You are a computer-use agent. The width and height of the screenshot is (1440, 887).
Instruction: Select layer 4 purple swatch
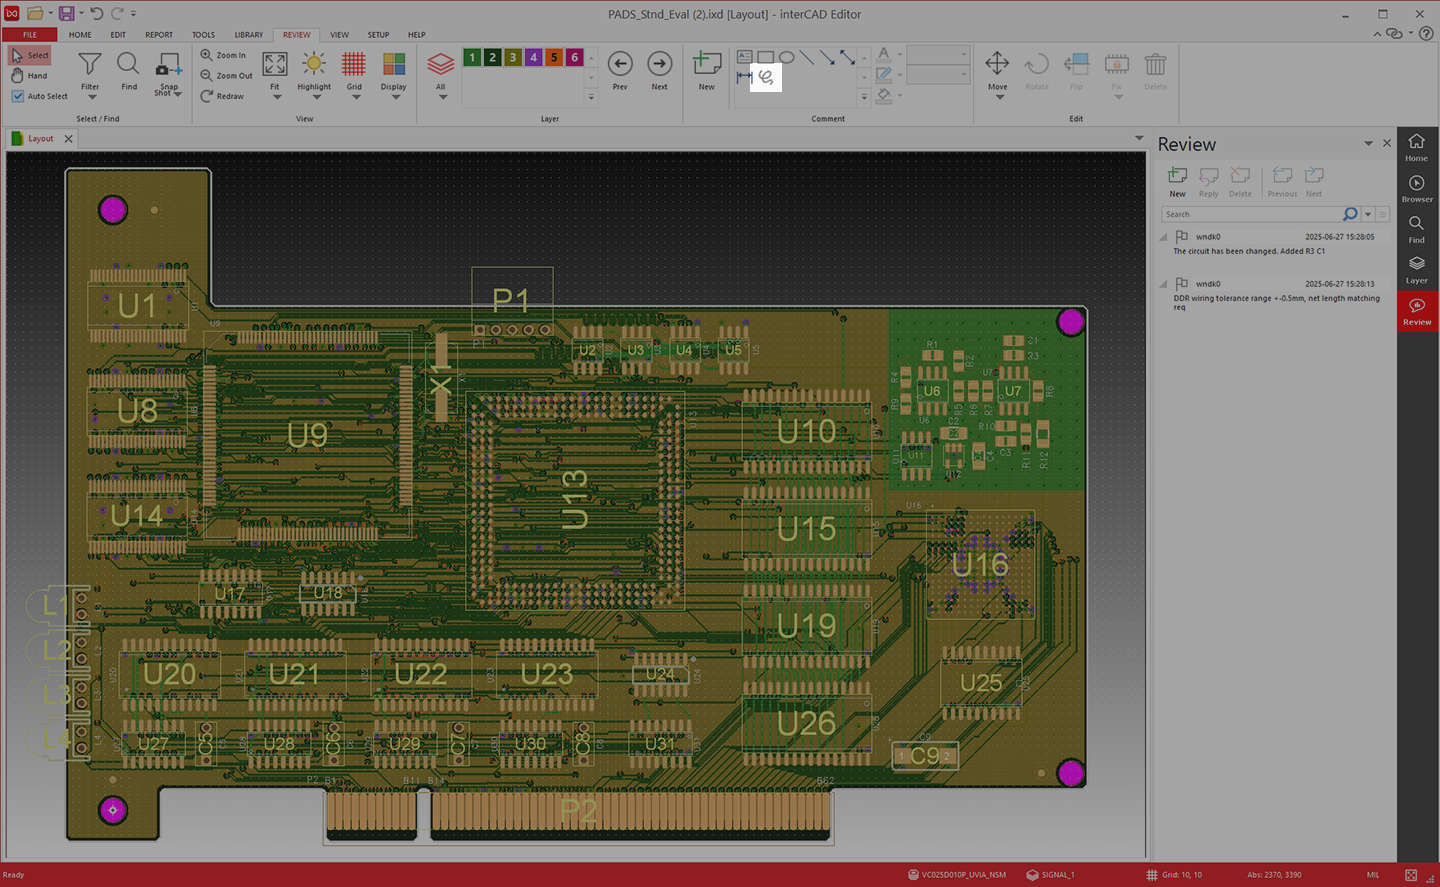(533, 57)
